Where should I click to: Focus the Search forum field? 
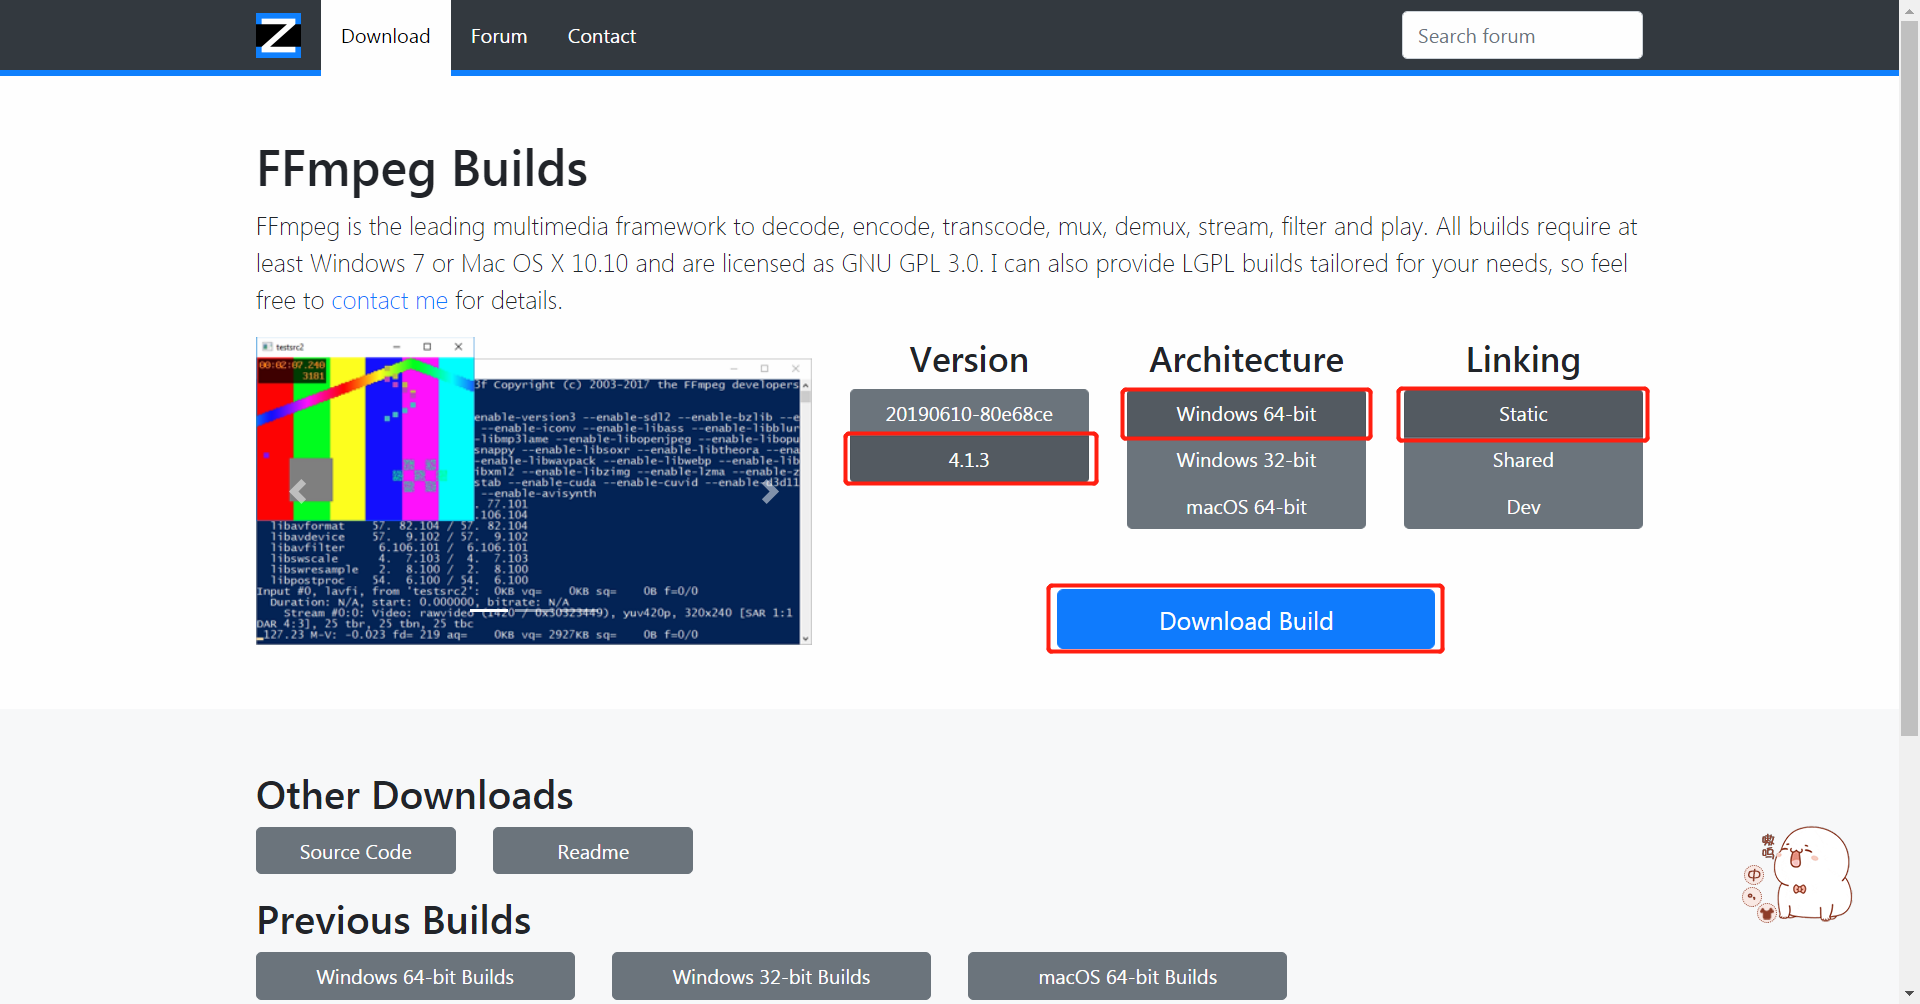(x=1522, y=36)
